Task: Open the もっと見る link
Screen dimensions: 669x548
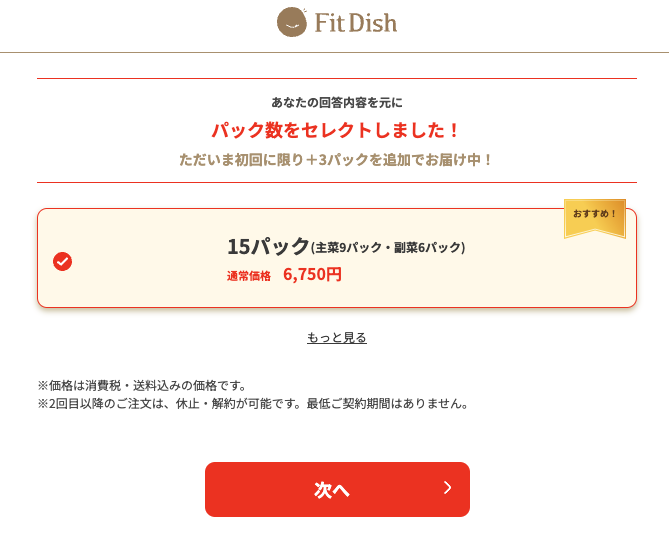Action: [x=337, y=338]
